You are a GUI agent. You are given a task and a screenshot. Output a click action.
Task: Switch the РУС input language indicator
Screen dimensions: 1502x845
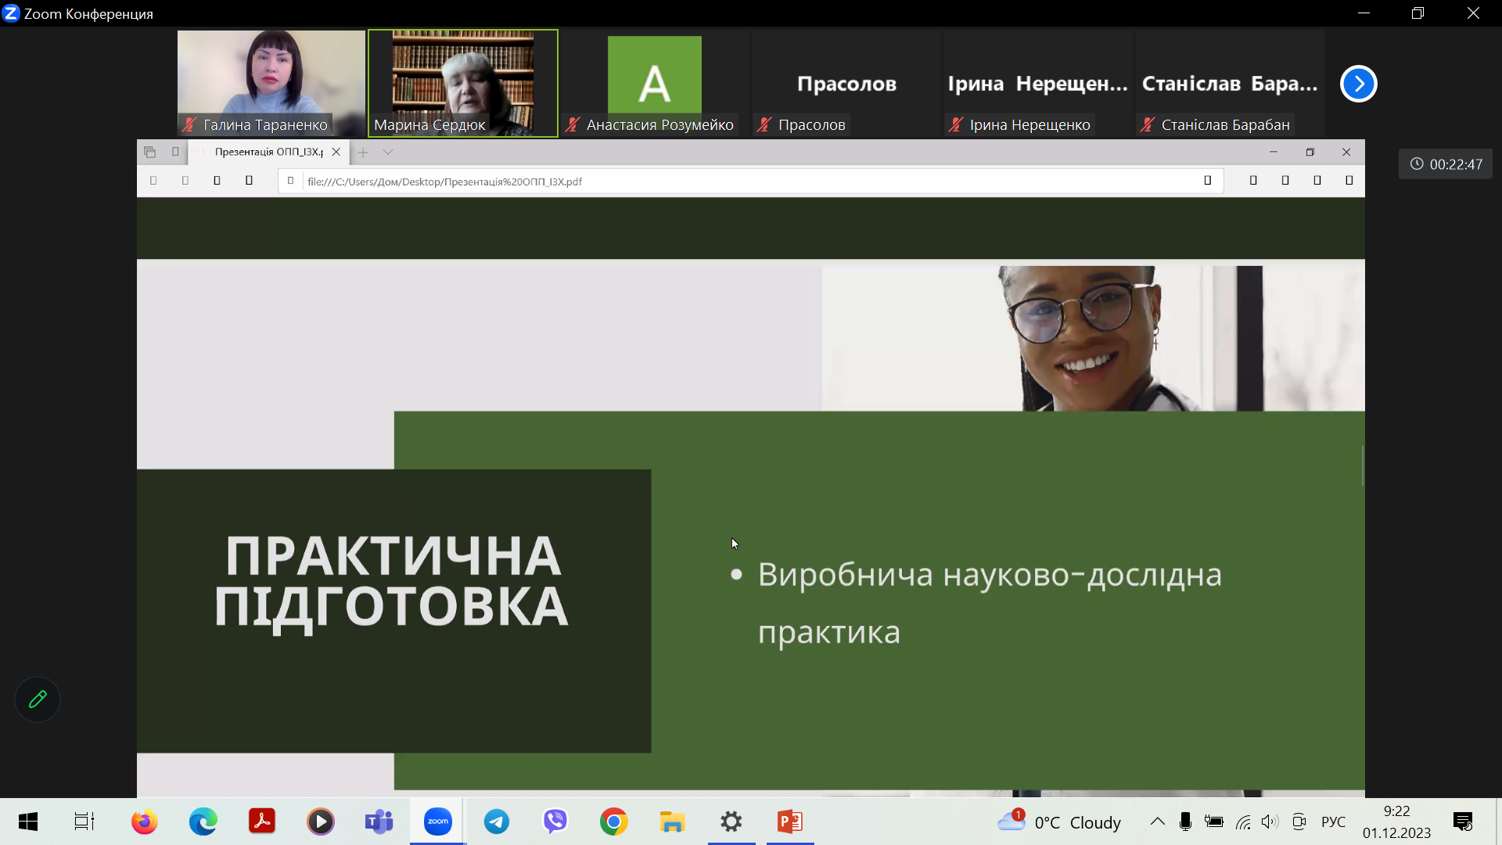pyautogui.click(x=1333, y=822)
